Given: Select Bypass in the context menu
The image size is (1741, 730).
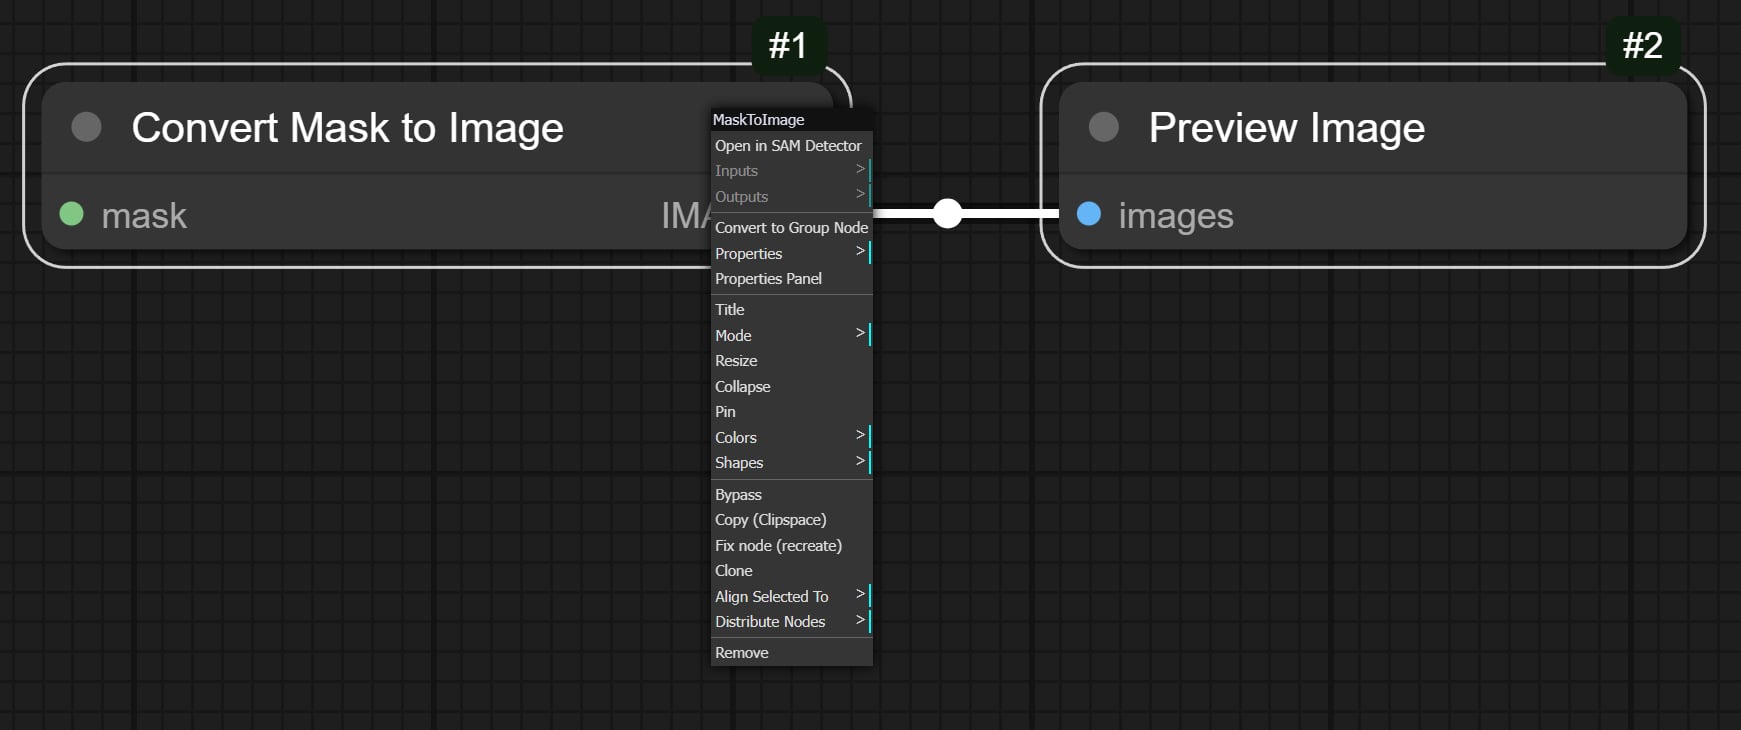Looking at the screenshot, I should pyautogui.click(x=792, y=495).
